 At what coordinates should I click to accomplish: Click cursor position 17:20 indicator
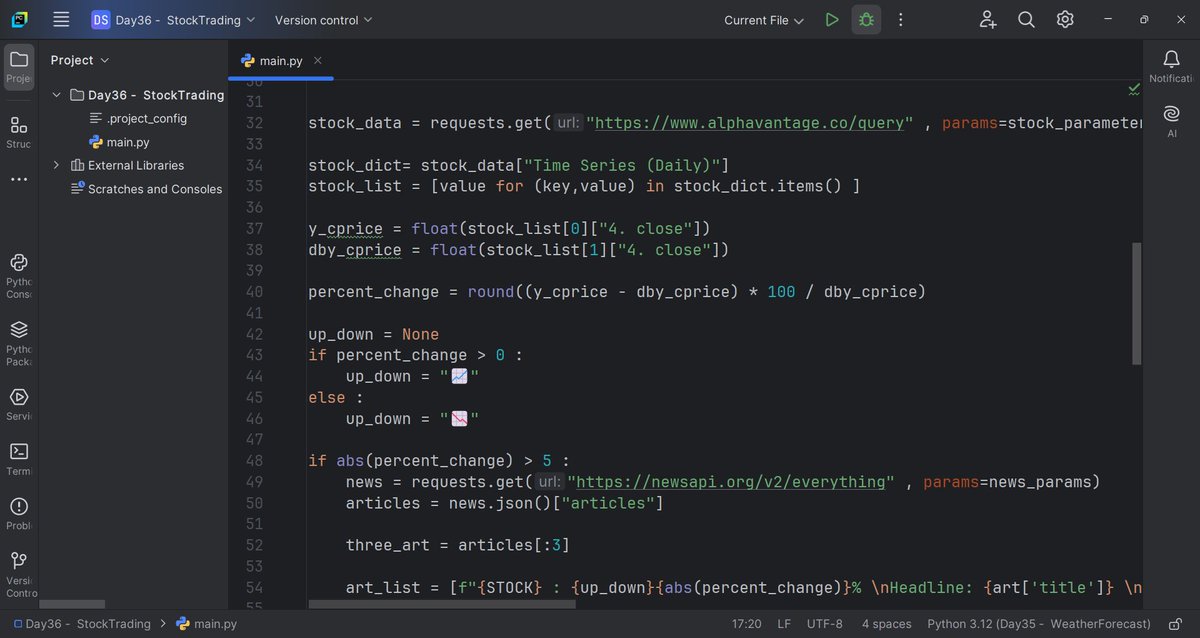coord(747,624)
